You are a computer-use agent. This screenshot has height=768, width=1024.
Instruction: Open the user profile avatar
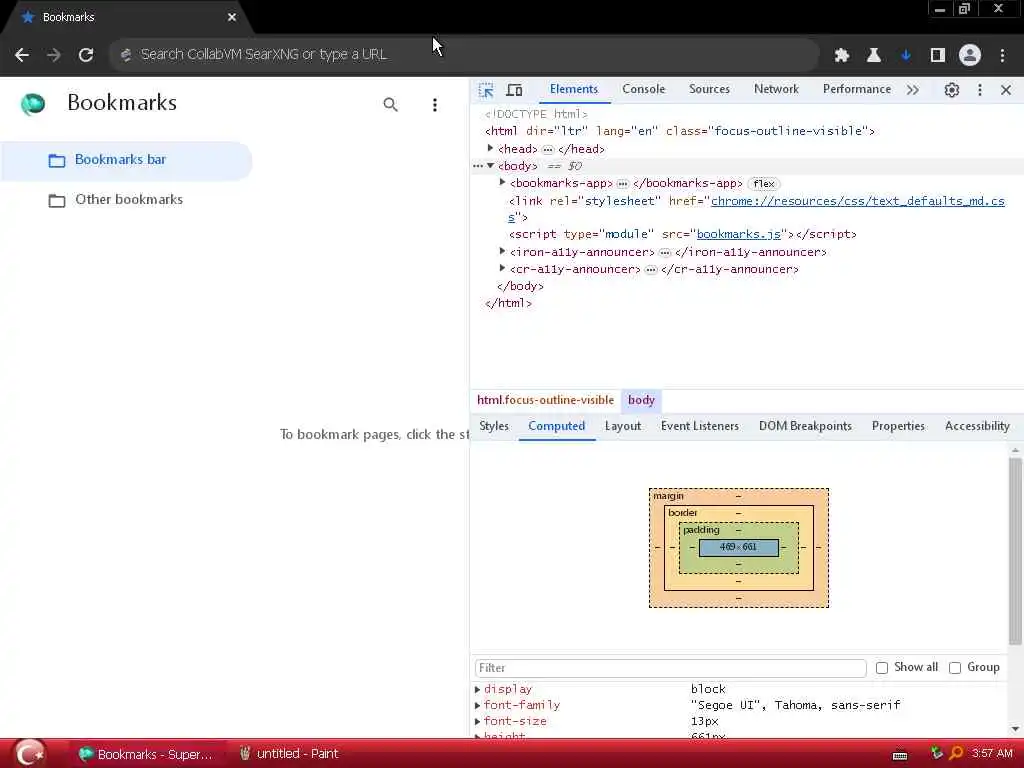[970, 56]
